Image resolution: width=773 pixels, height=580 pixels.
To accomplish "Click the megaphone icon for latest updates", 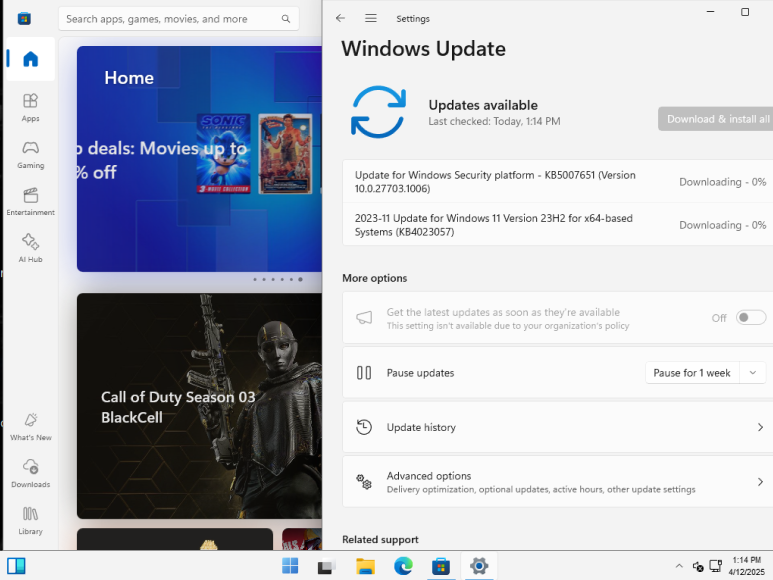I will coord(364,318).
